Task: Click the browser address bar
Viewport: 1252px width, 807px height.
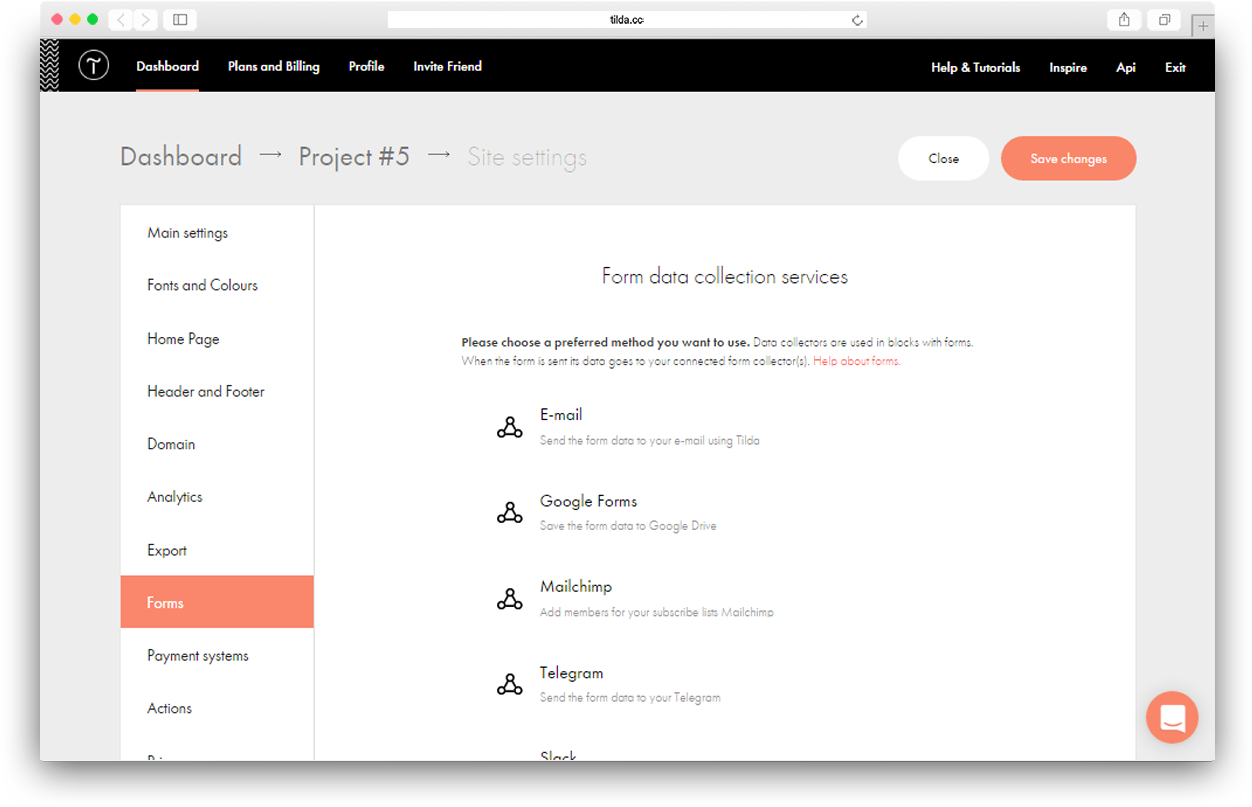Action: point(626,18)
